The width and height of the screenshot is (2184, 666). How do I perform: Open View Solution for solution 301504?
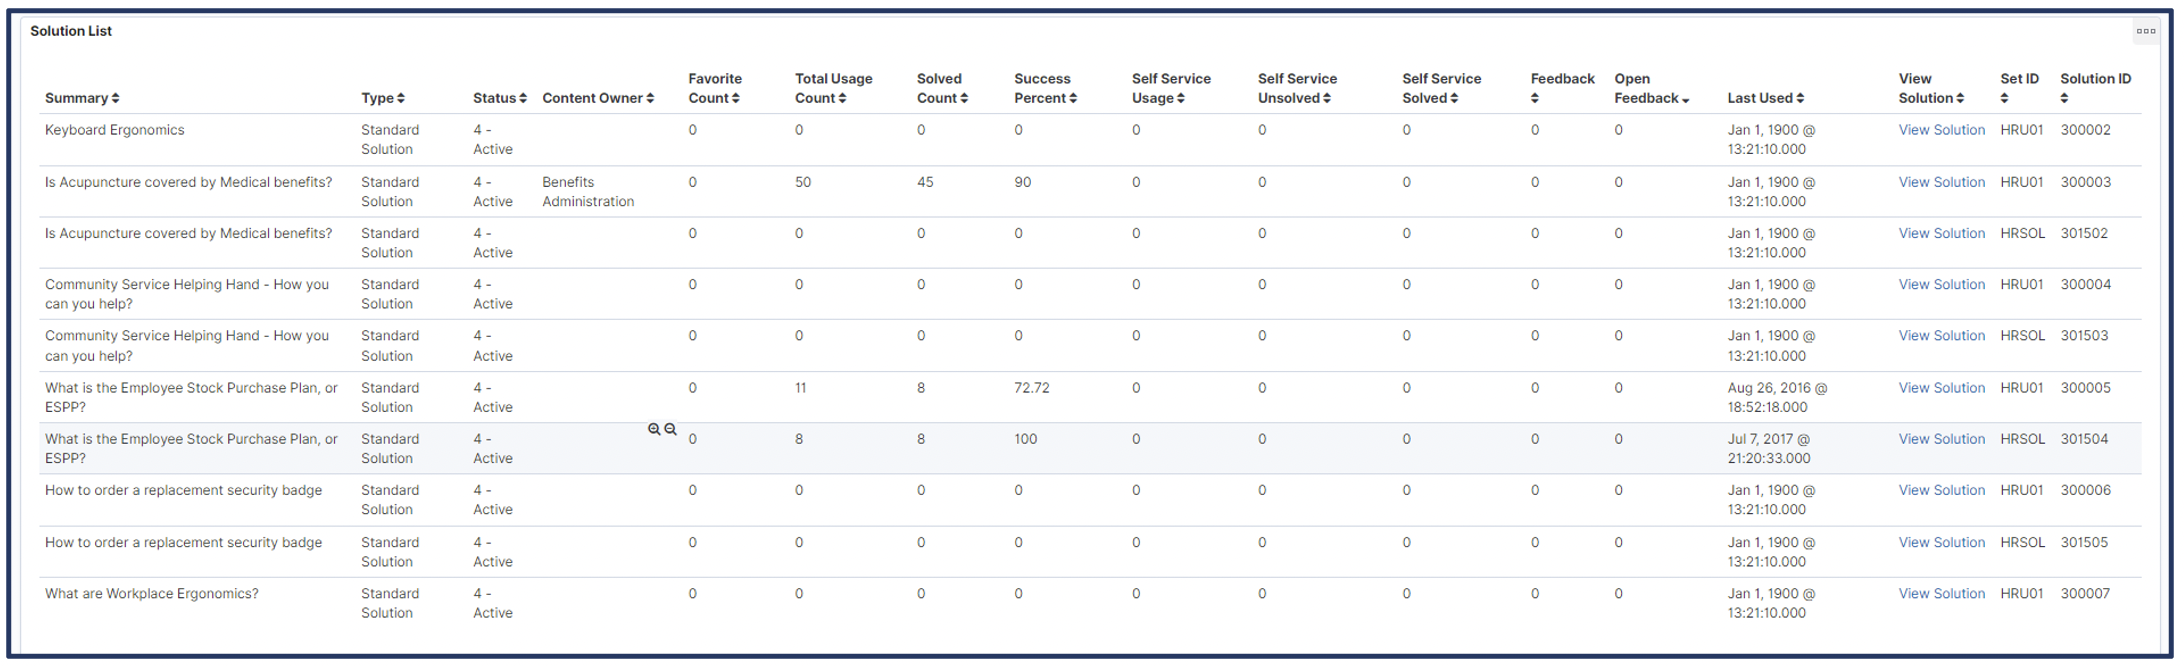pyautogui.click(x=1942, y=439)
